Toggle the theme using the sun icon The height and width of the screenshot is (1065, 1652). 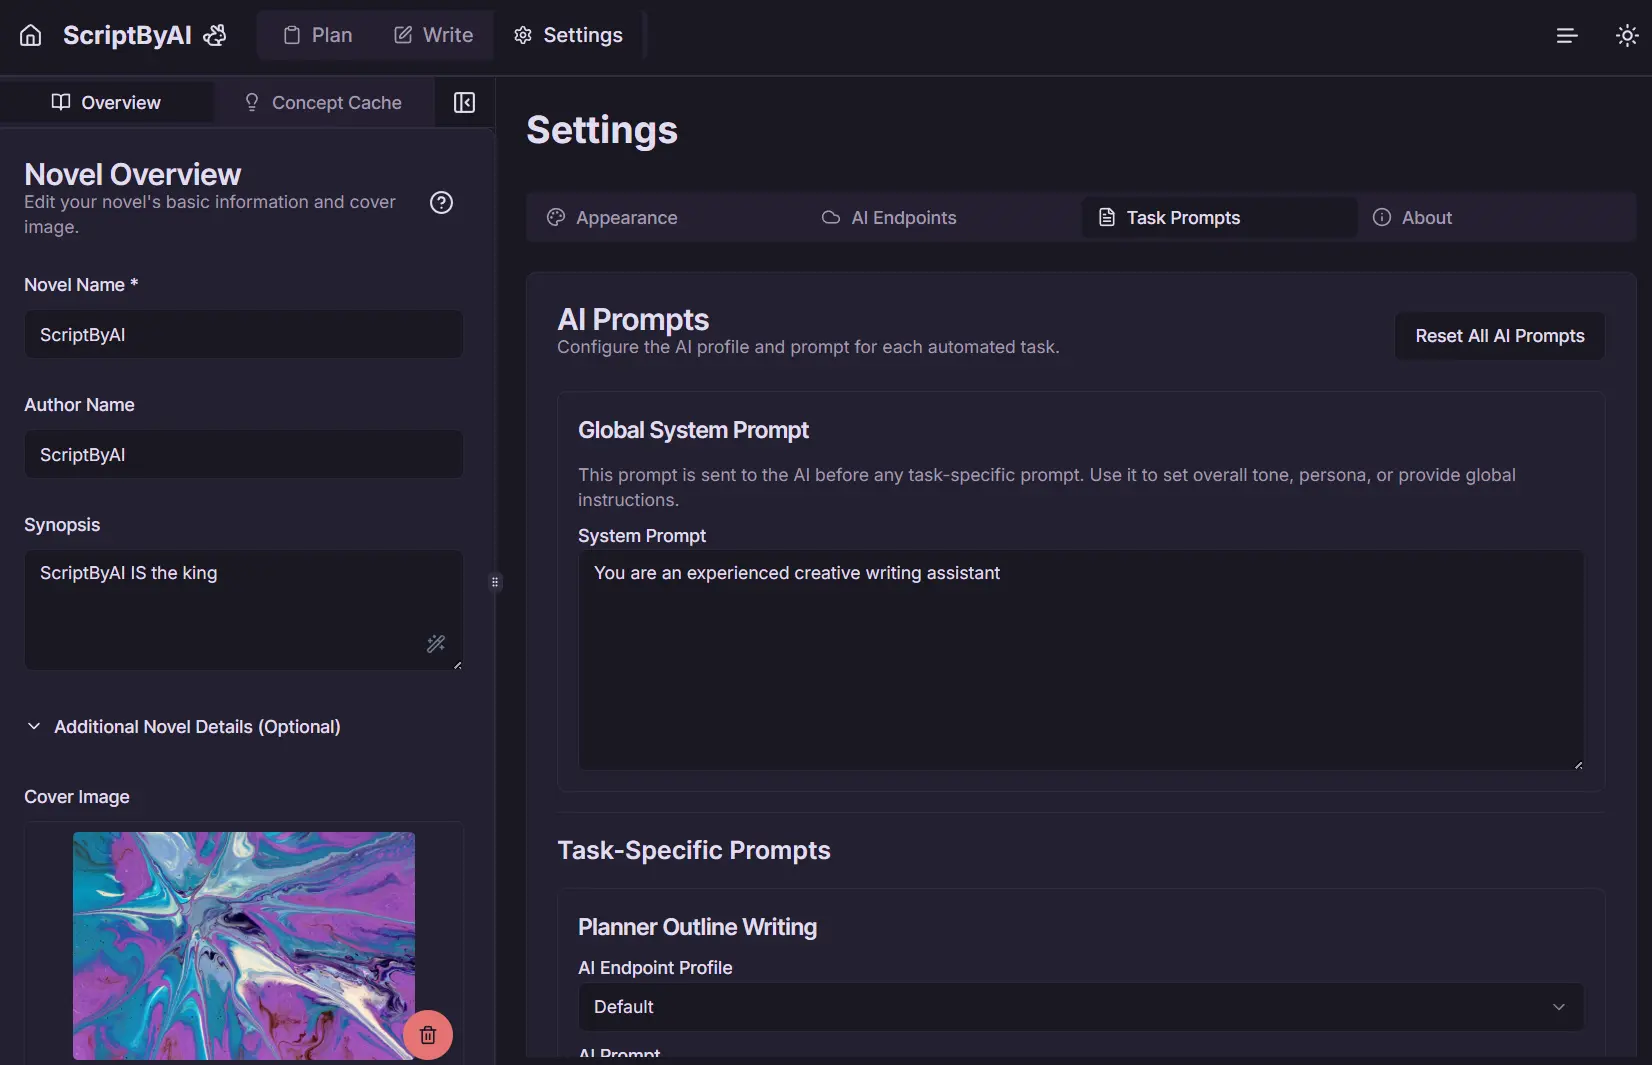(x=1626, y=35)
